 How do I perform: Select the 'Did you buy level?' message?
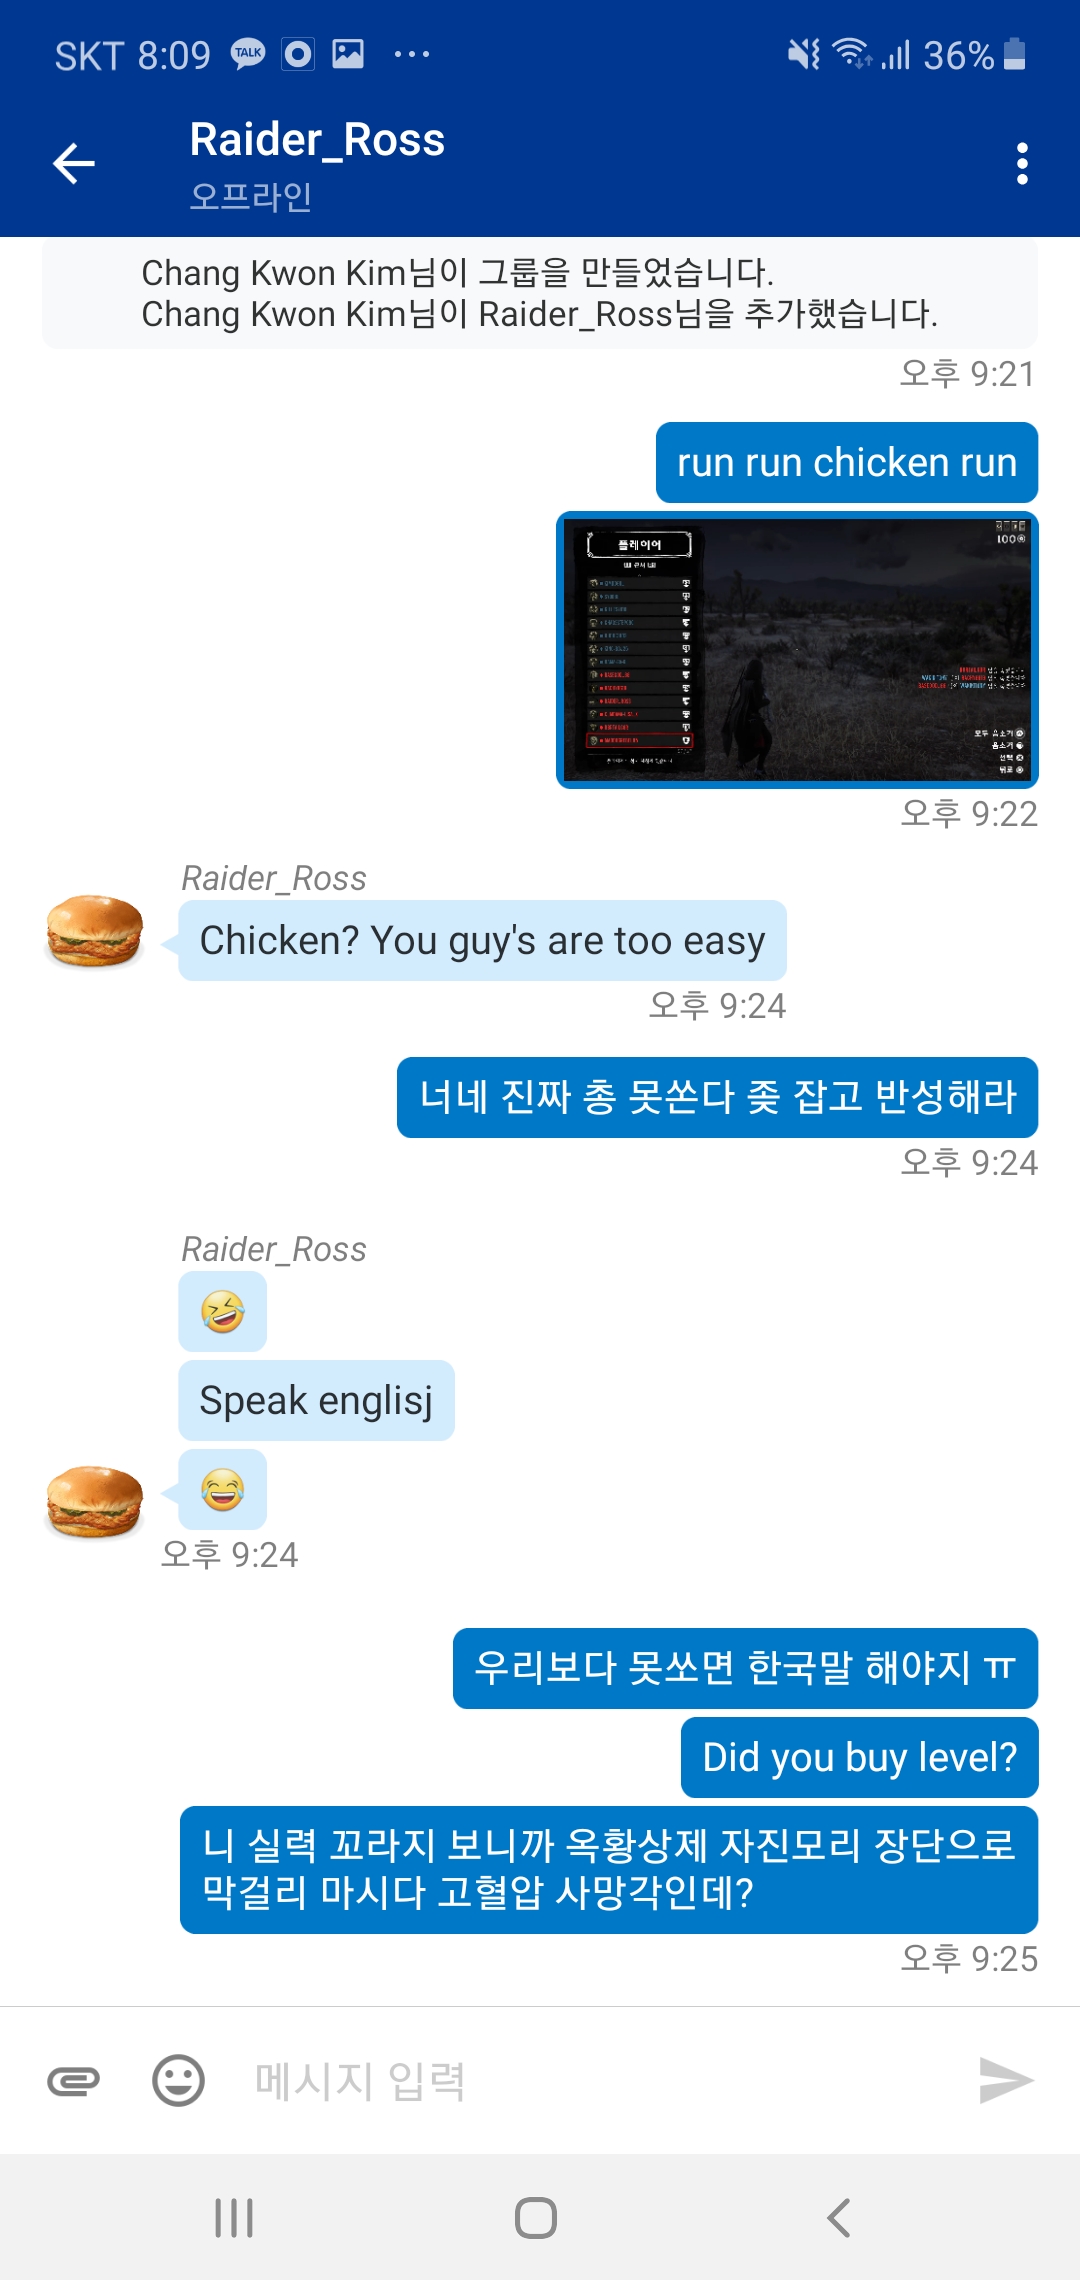pos(860,1758)
